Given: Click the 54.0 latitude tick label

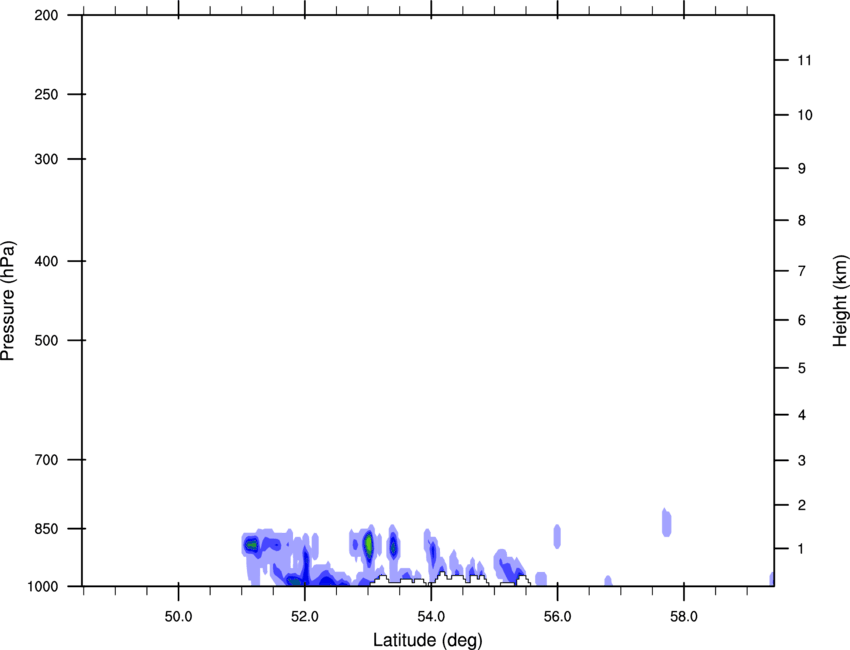Looking at the screenshot, I should click(x=432, y=617).
